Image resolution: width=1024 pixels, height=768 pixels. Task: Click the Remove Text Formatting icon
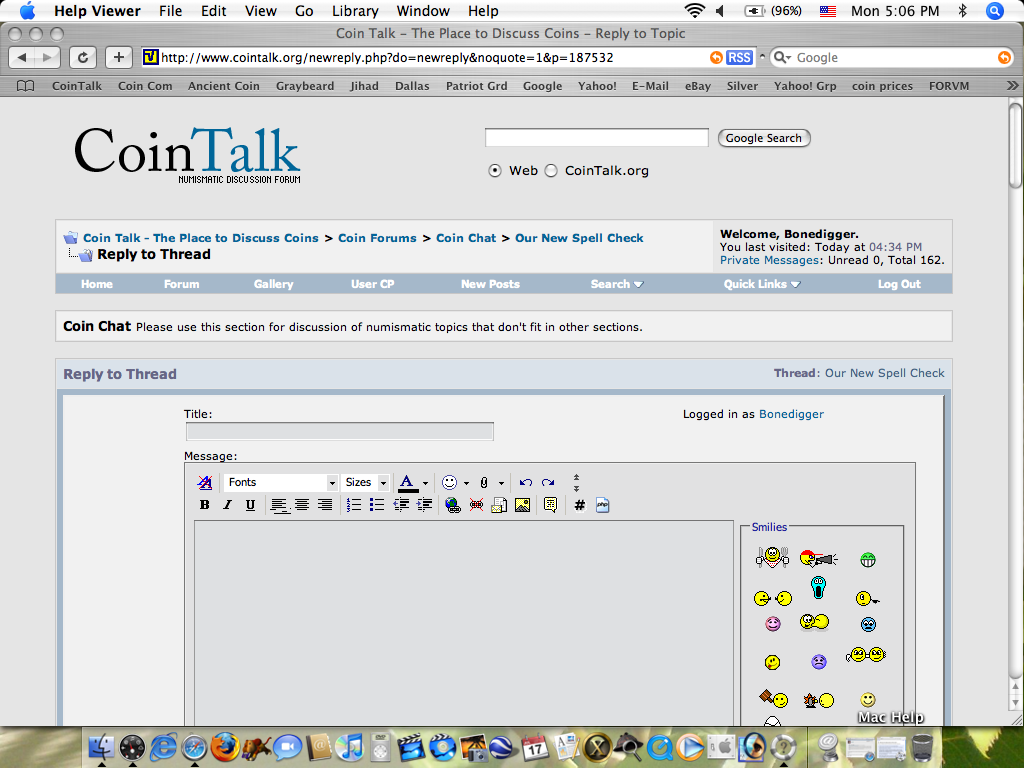(204, 483)
